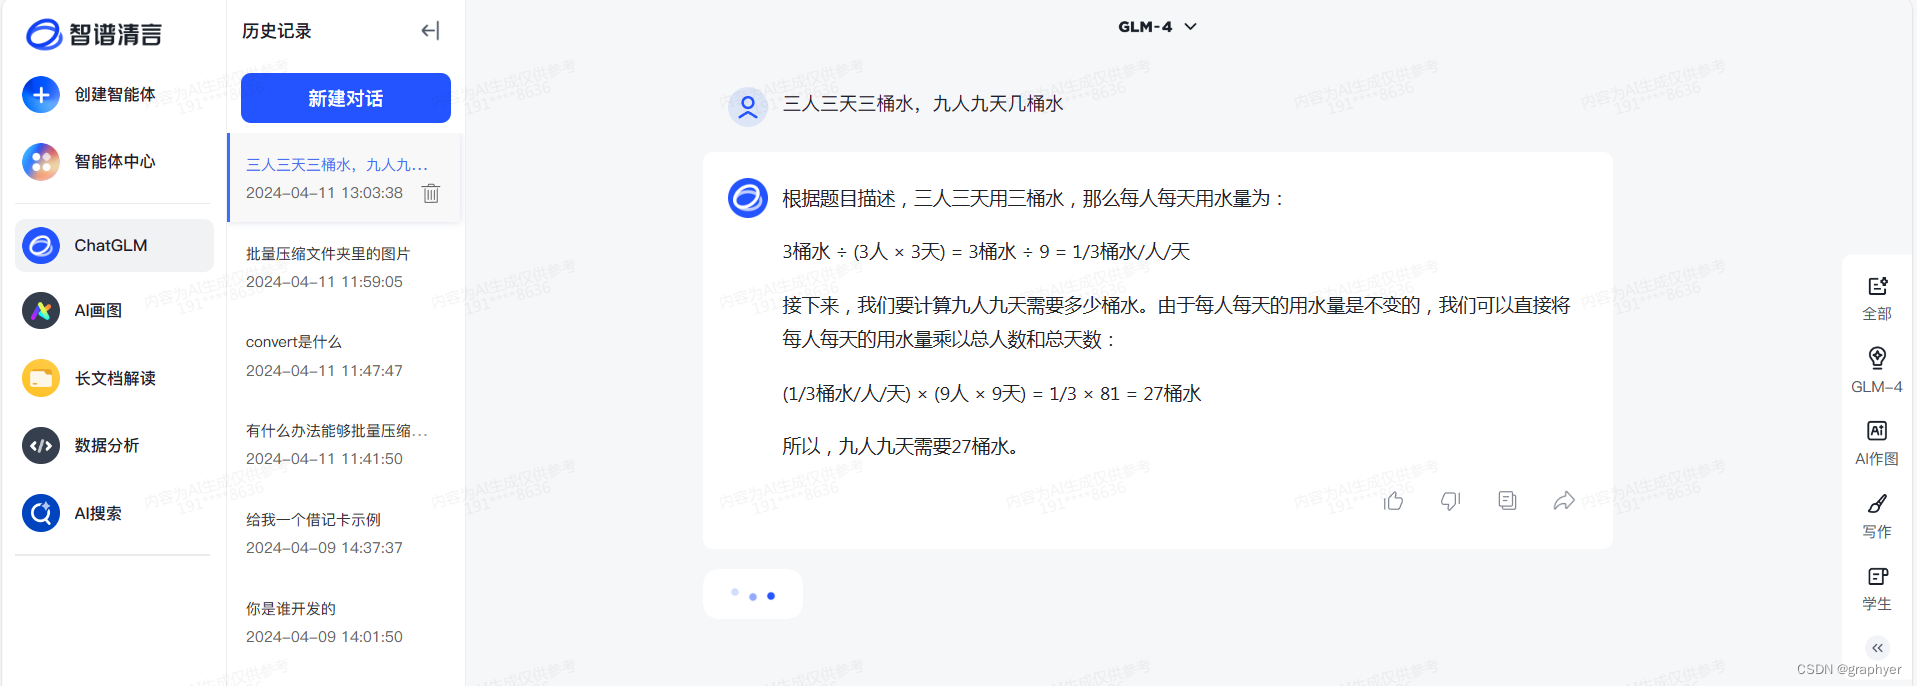Click the loading dots bubble
This screenshot has width=1917, height=686.
pyautogui.click(x=753, y=594)
